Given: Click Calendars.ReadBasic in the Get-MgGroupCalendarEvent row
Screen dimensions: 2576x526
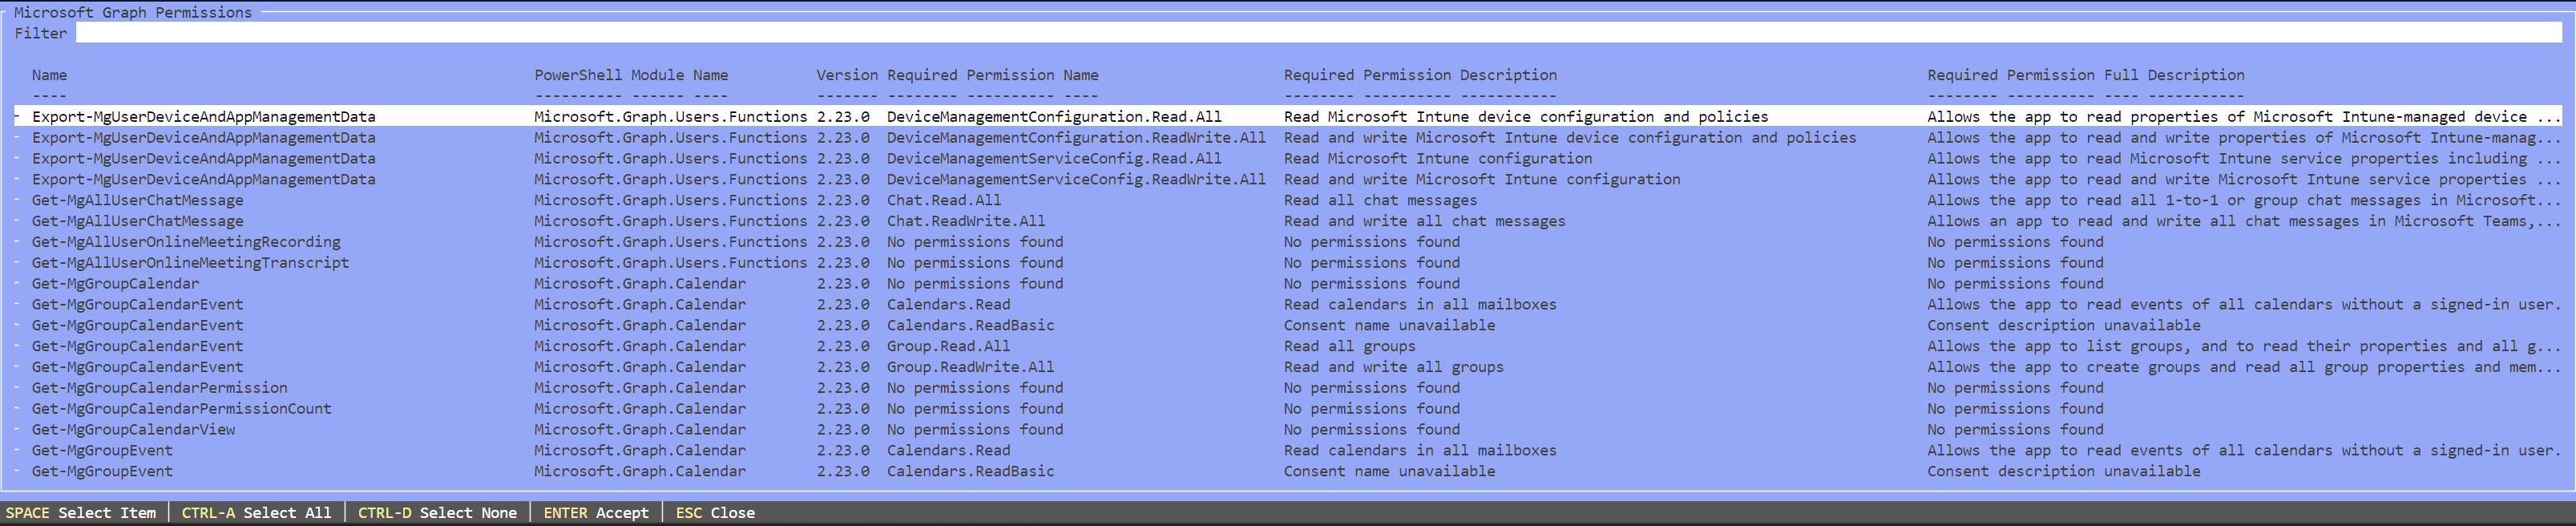Looking at the screenshot, I should [970, 326].
